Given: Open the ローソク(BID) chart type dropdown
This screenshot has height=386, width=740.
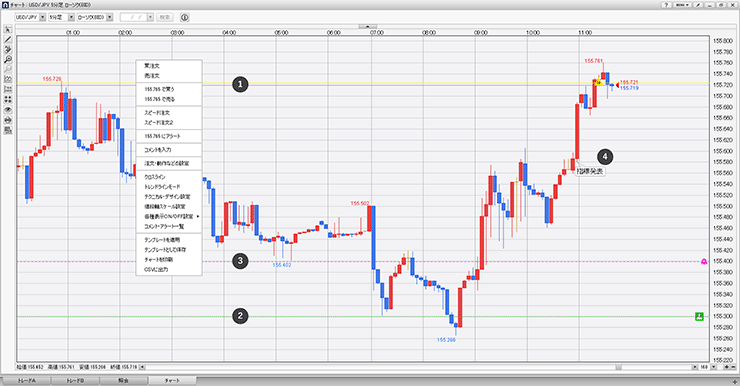Looking at the screenshot, I should pos(95,17).
